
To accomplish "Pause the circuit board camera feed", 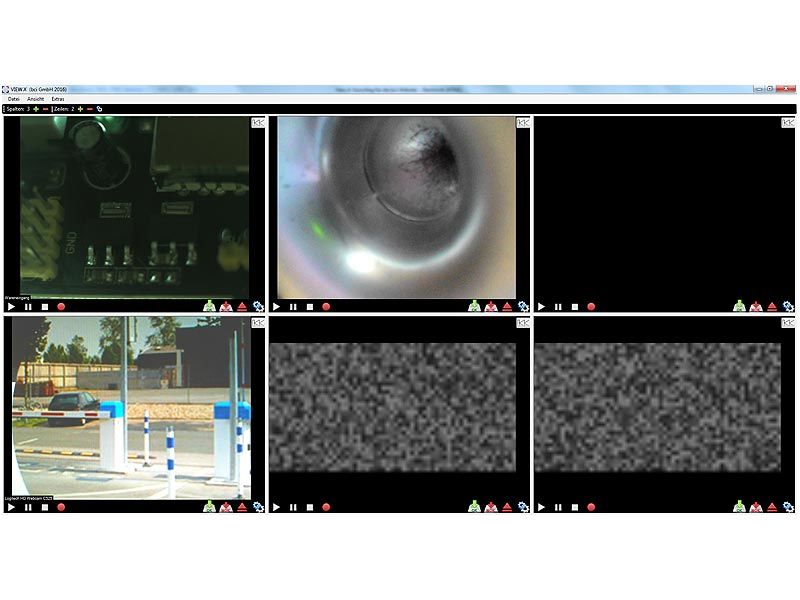I will [x=28, y=307].
